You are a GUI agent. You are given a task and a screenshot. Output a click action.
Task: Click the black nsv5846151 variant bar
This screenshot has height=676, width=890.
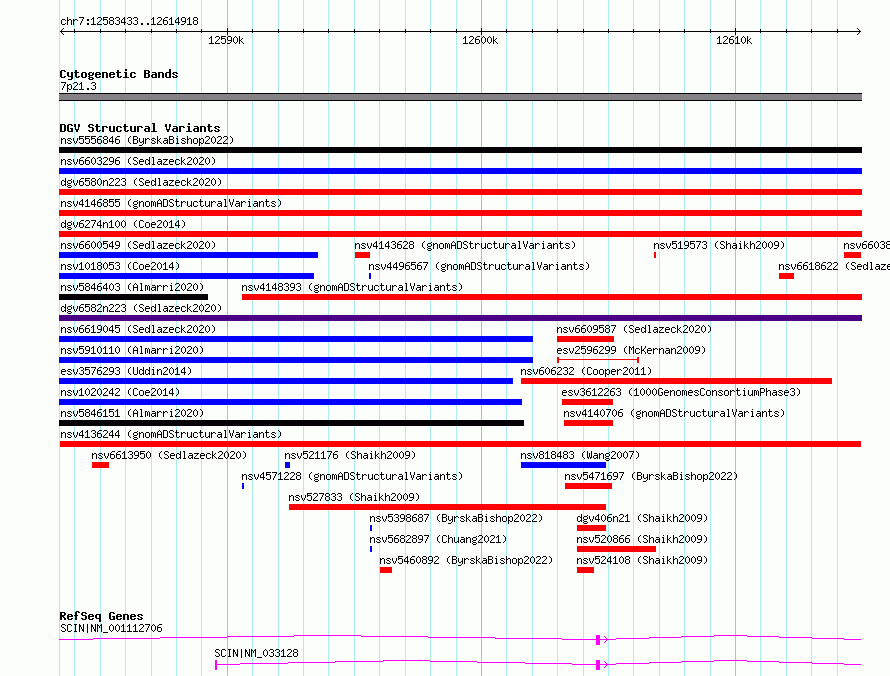point(291,423)
